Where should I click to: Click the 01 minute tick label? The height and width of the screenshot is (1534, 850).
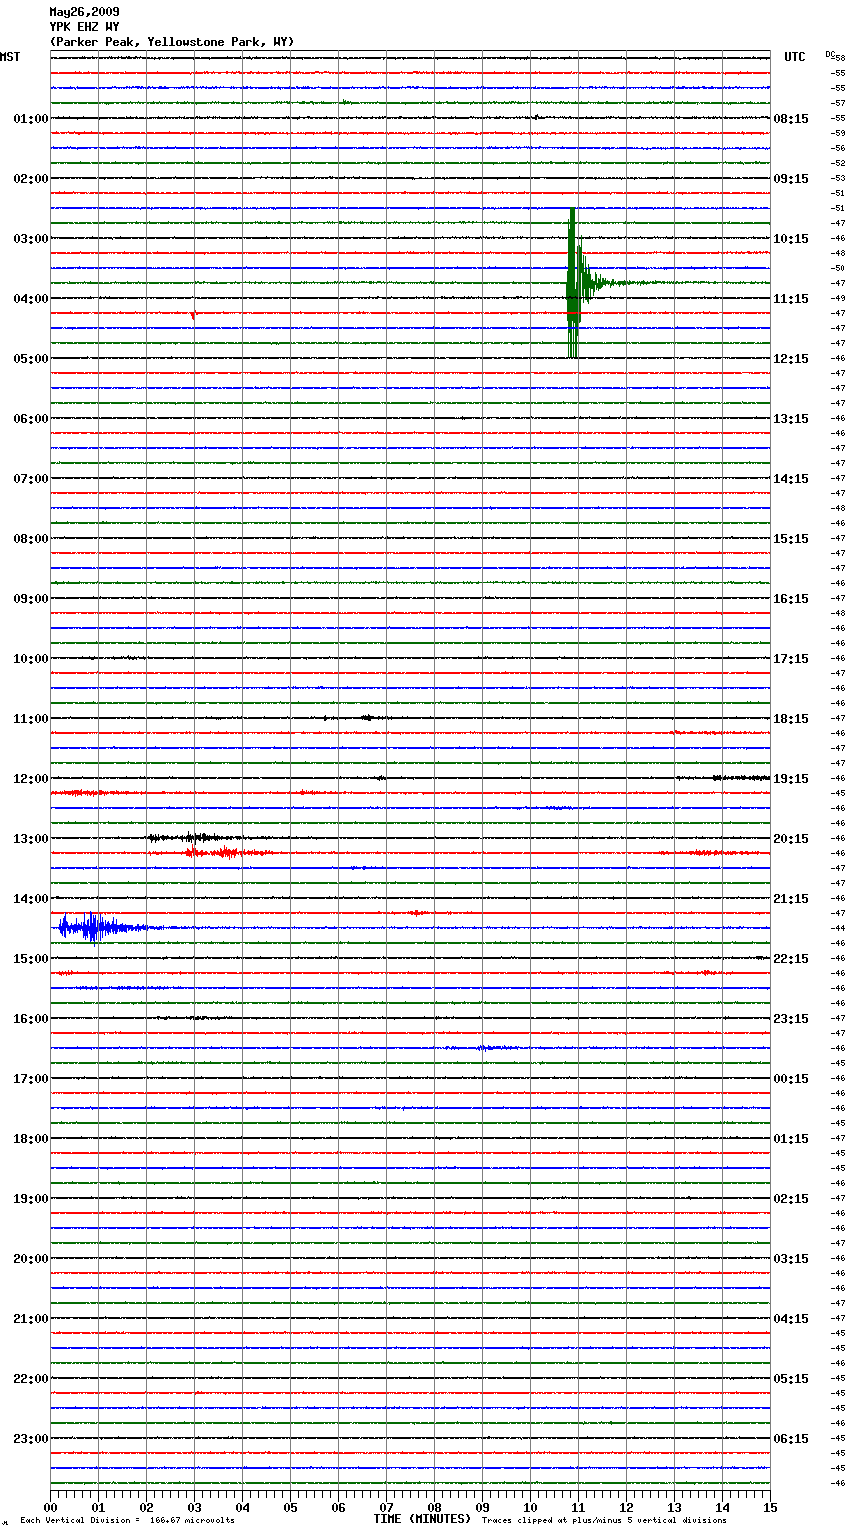98,1507
